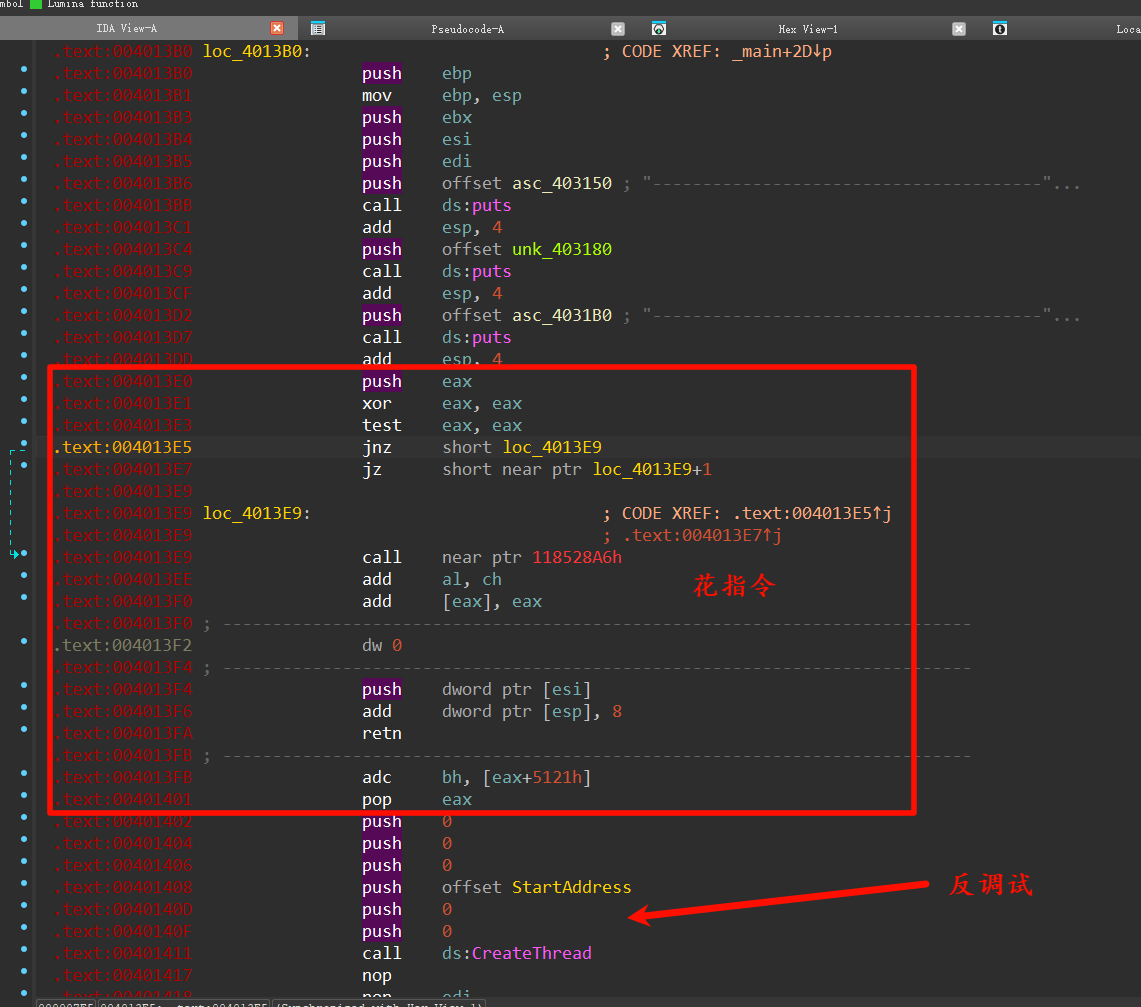This screenshot has height=1007, width=1141.
Task: Click breakpoint dot beside 'xor eax, eax'
Action: coord(24,399)
